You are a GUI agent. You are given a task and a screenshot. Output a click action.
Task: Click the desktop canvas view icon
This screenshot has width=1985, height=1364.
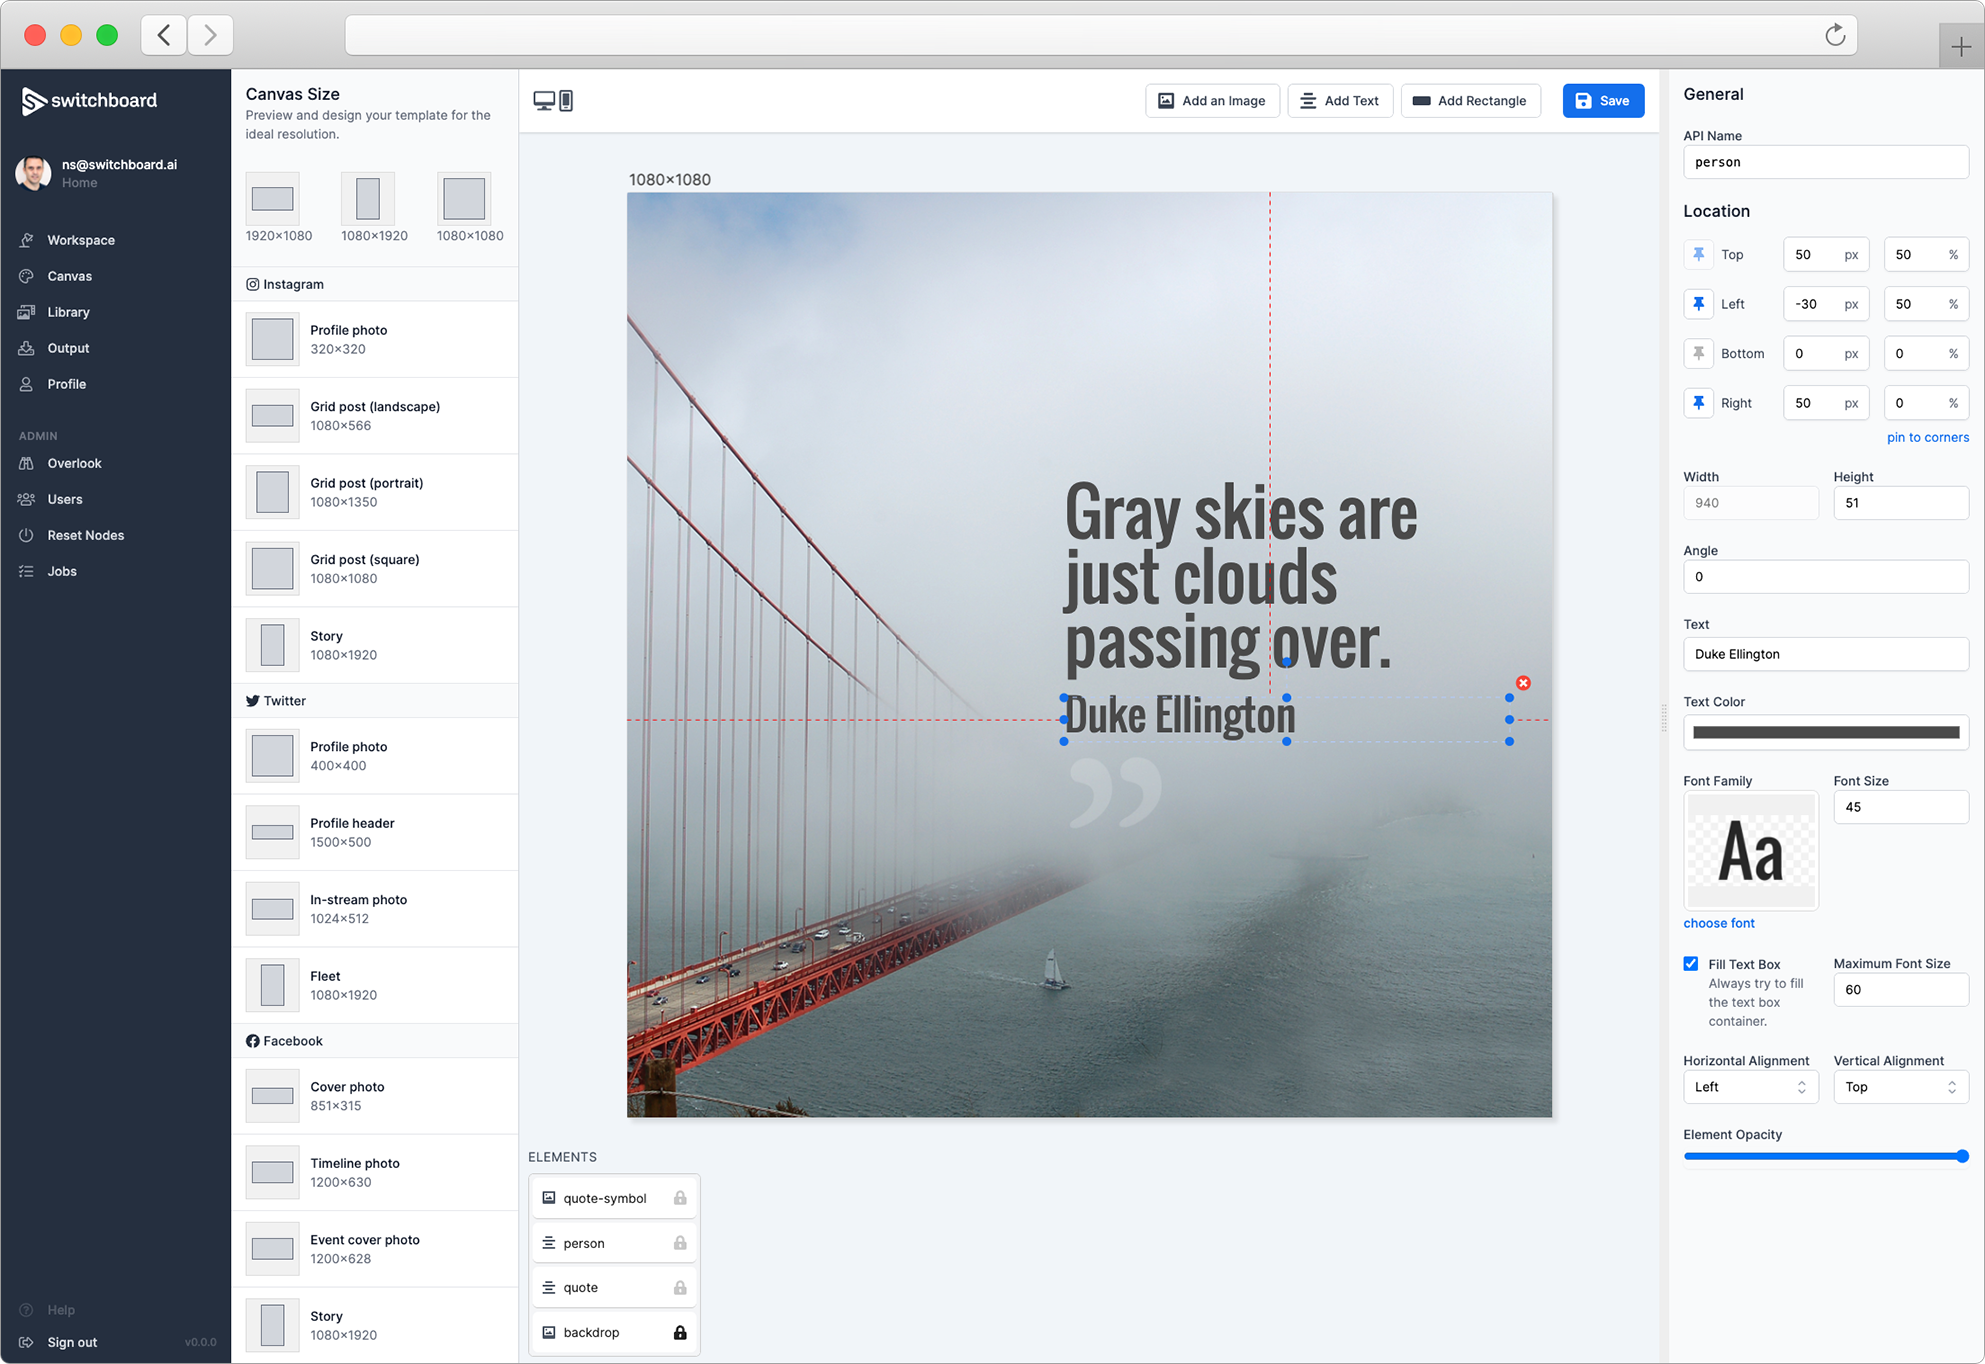(x=545, y=100)
